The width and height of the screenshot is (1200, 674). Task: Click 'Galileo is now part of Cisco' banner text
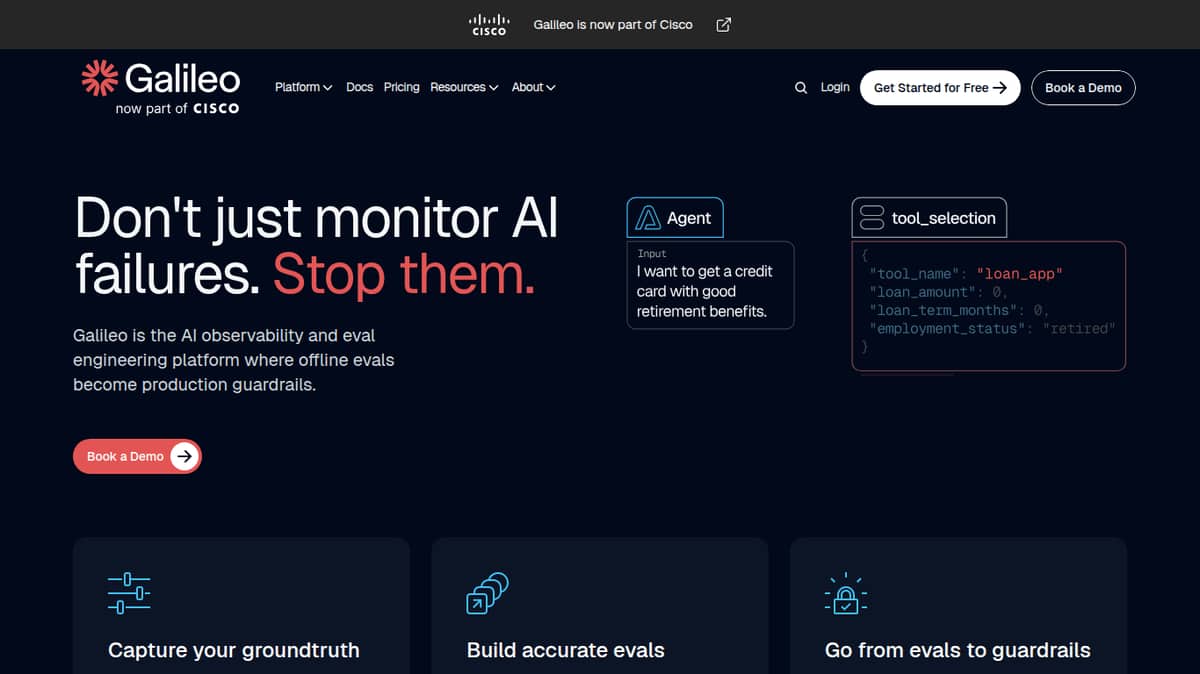[613, 25]
